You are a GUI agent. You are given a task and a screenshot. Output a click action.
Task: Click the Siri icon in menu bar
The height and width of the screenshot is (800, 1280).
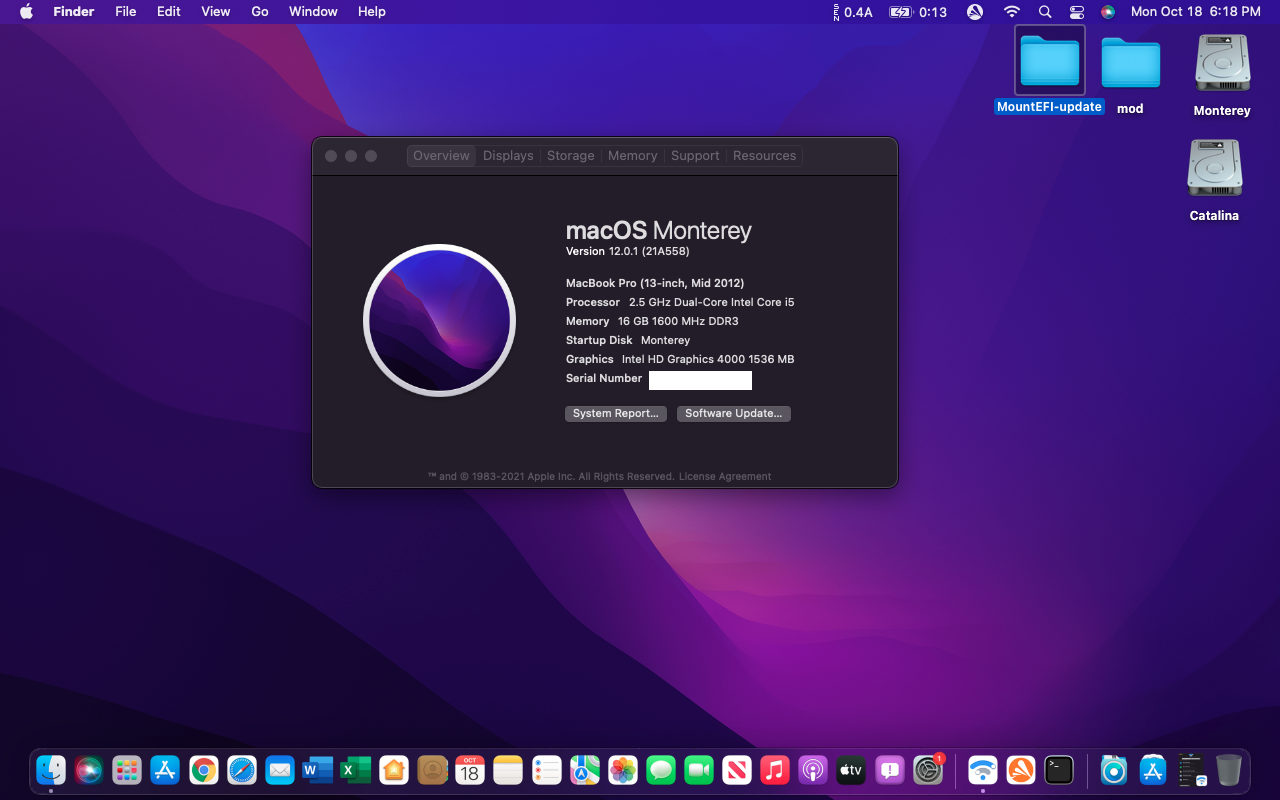point(1108,12)
